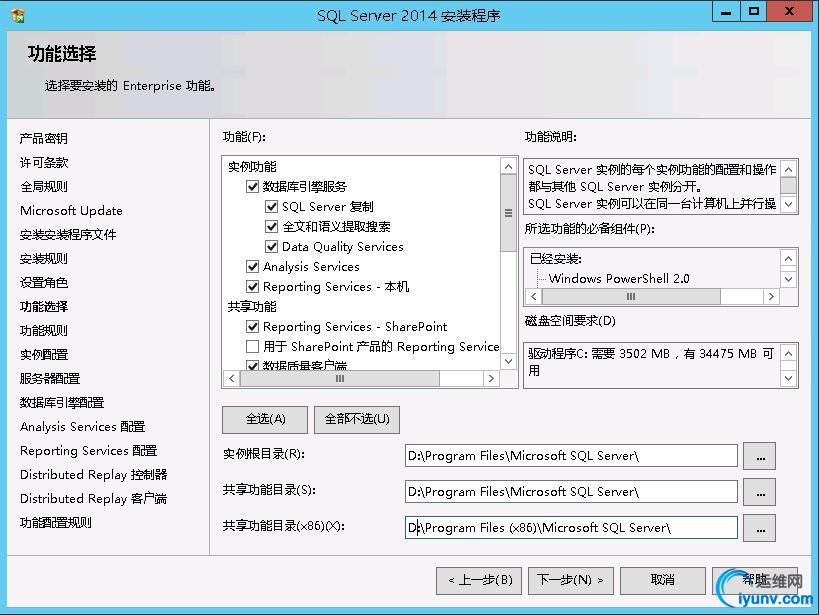Click down arrow of 功能说明 scrollbar
The height and width of the screenshot is (615, 819).
(789, 204)
